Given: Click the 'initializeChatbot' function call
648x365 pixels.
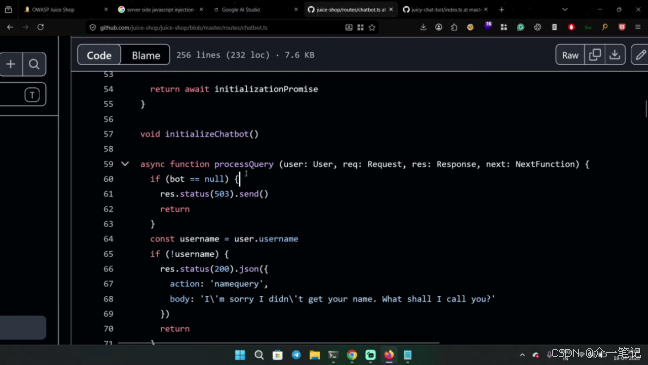Looking at the screenshot, I should [207, 134].
